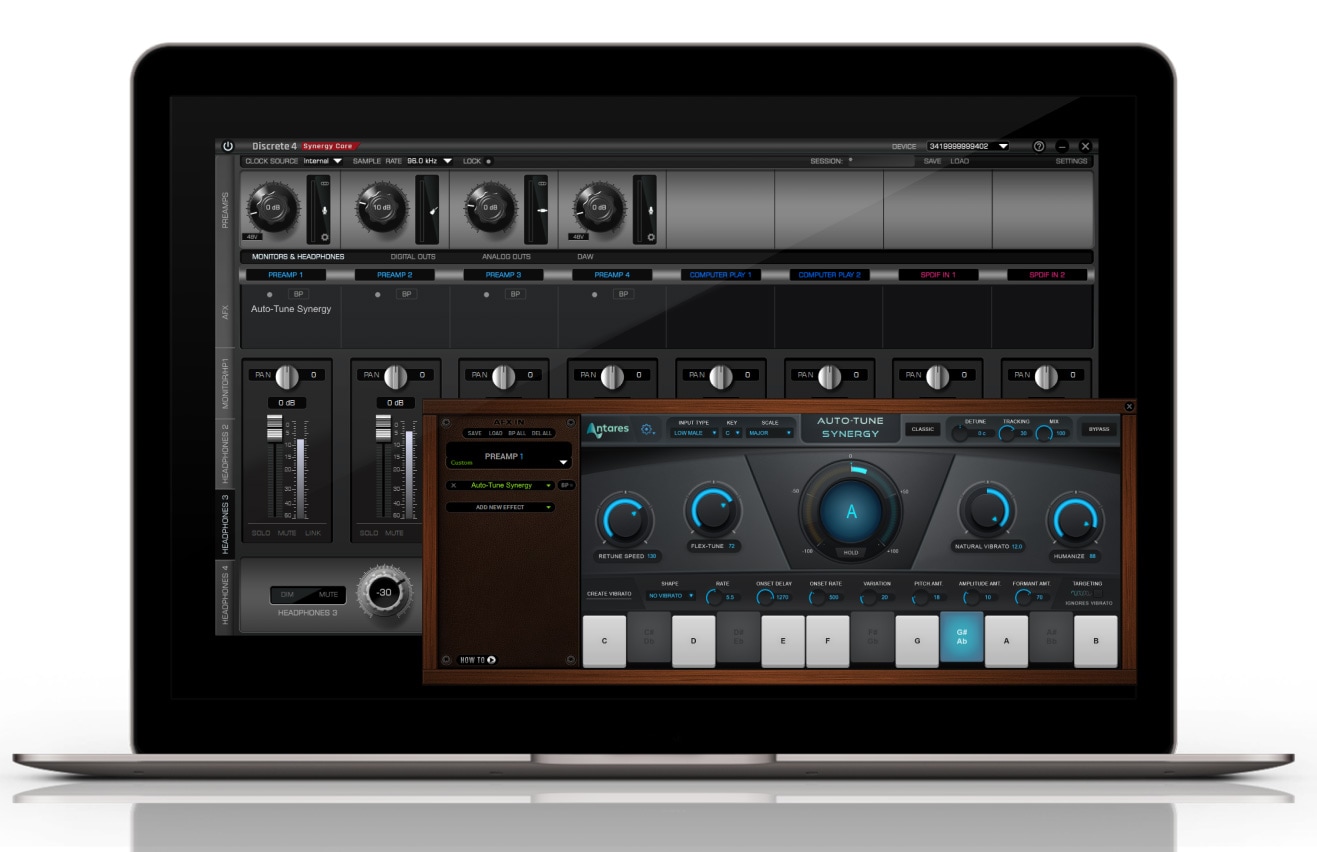
Task: Toggle BP bypass on Preamp 2 AFX
Action: click(406, 294)
